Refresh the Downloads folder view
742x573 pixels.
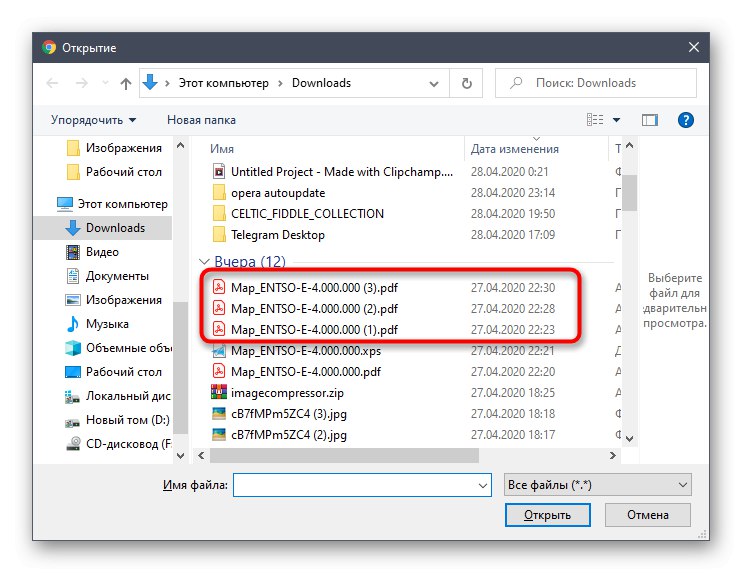[467, 83]
